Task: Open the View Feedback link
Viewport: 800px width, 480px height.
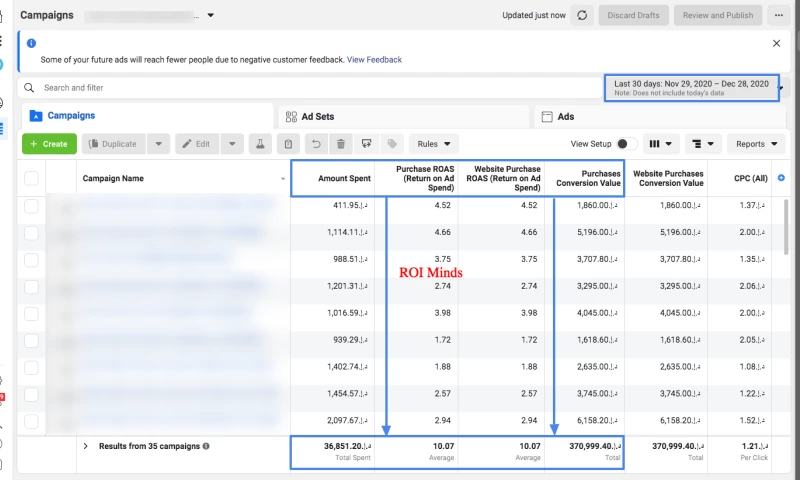Action: point(374,60)
